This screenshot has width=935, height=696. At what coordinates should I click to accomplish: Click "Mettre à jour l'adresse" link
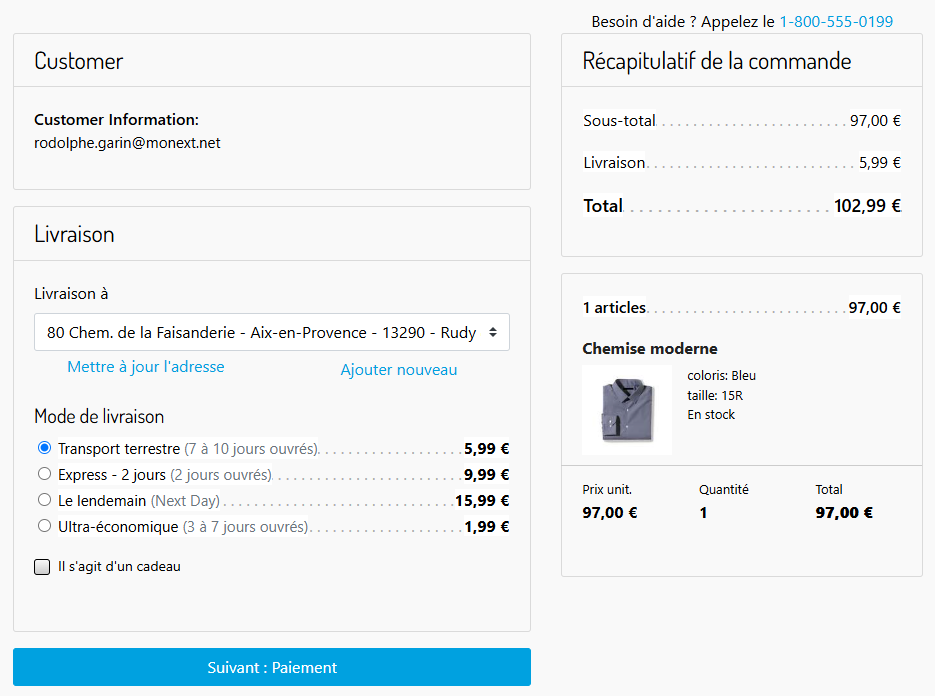[146, 367]
